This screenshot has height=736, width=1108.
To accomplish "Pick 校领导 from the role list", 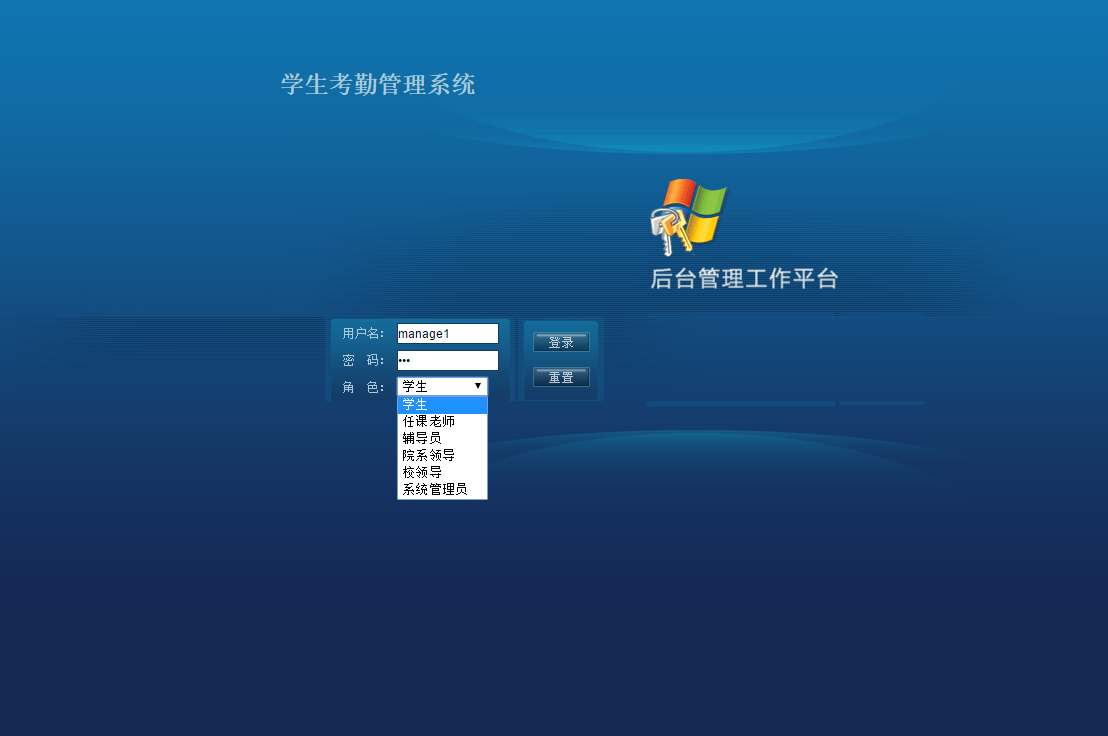I will point(442,473).
